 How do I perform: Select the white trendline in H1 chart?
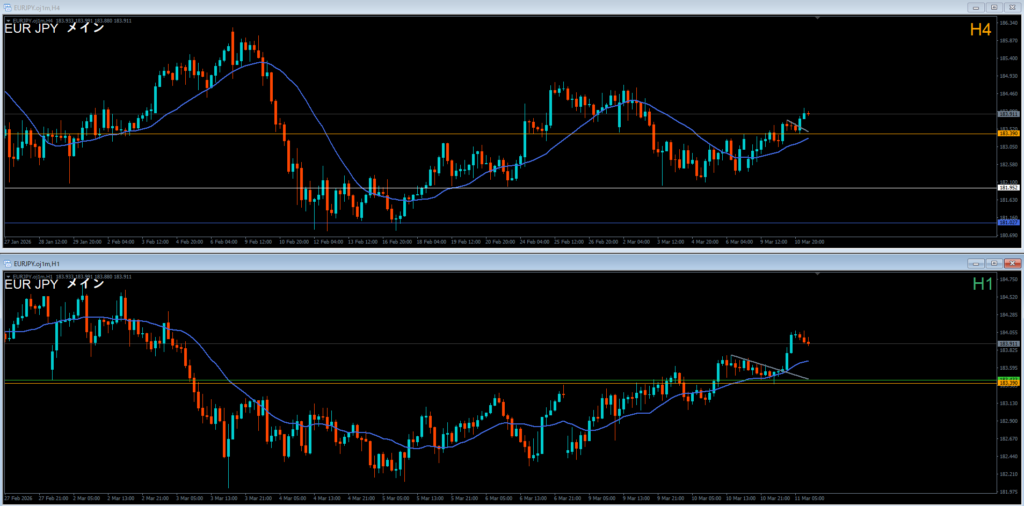click(765, 366)
